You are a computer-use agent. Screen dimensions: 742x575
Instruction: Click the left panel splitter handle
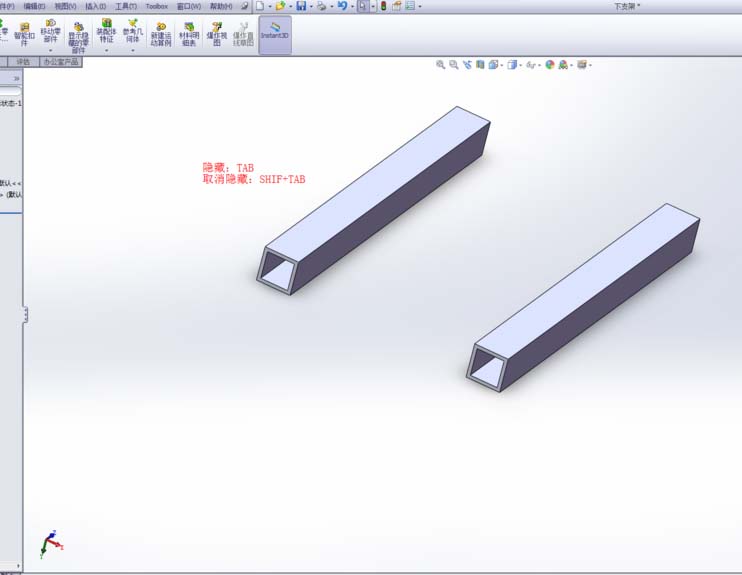[x=25, y=315]
